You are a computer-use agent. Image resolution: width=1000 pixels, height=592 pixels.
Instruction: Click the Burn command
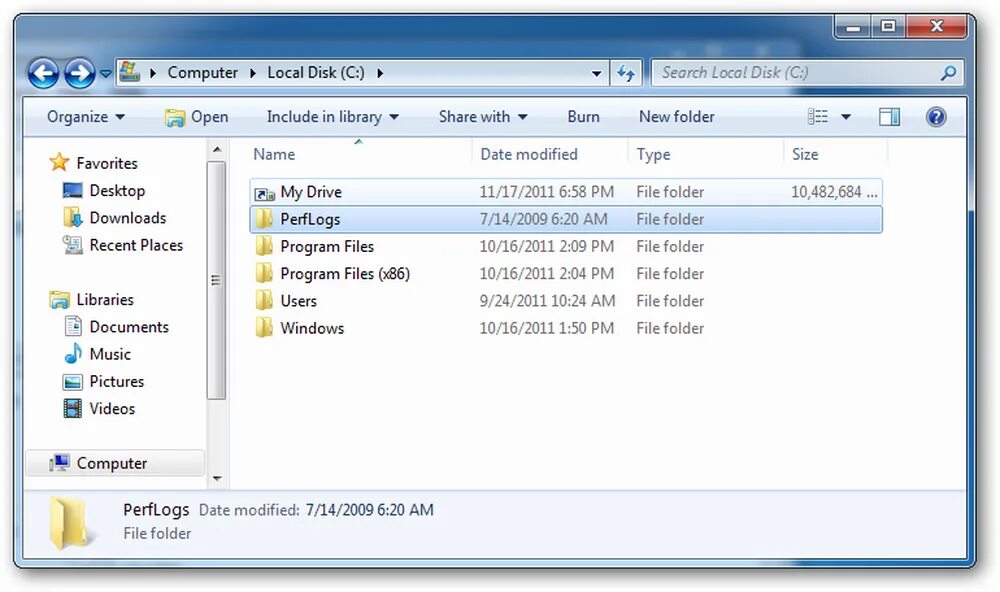(x=583, y=116)
